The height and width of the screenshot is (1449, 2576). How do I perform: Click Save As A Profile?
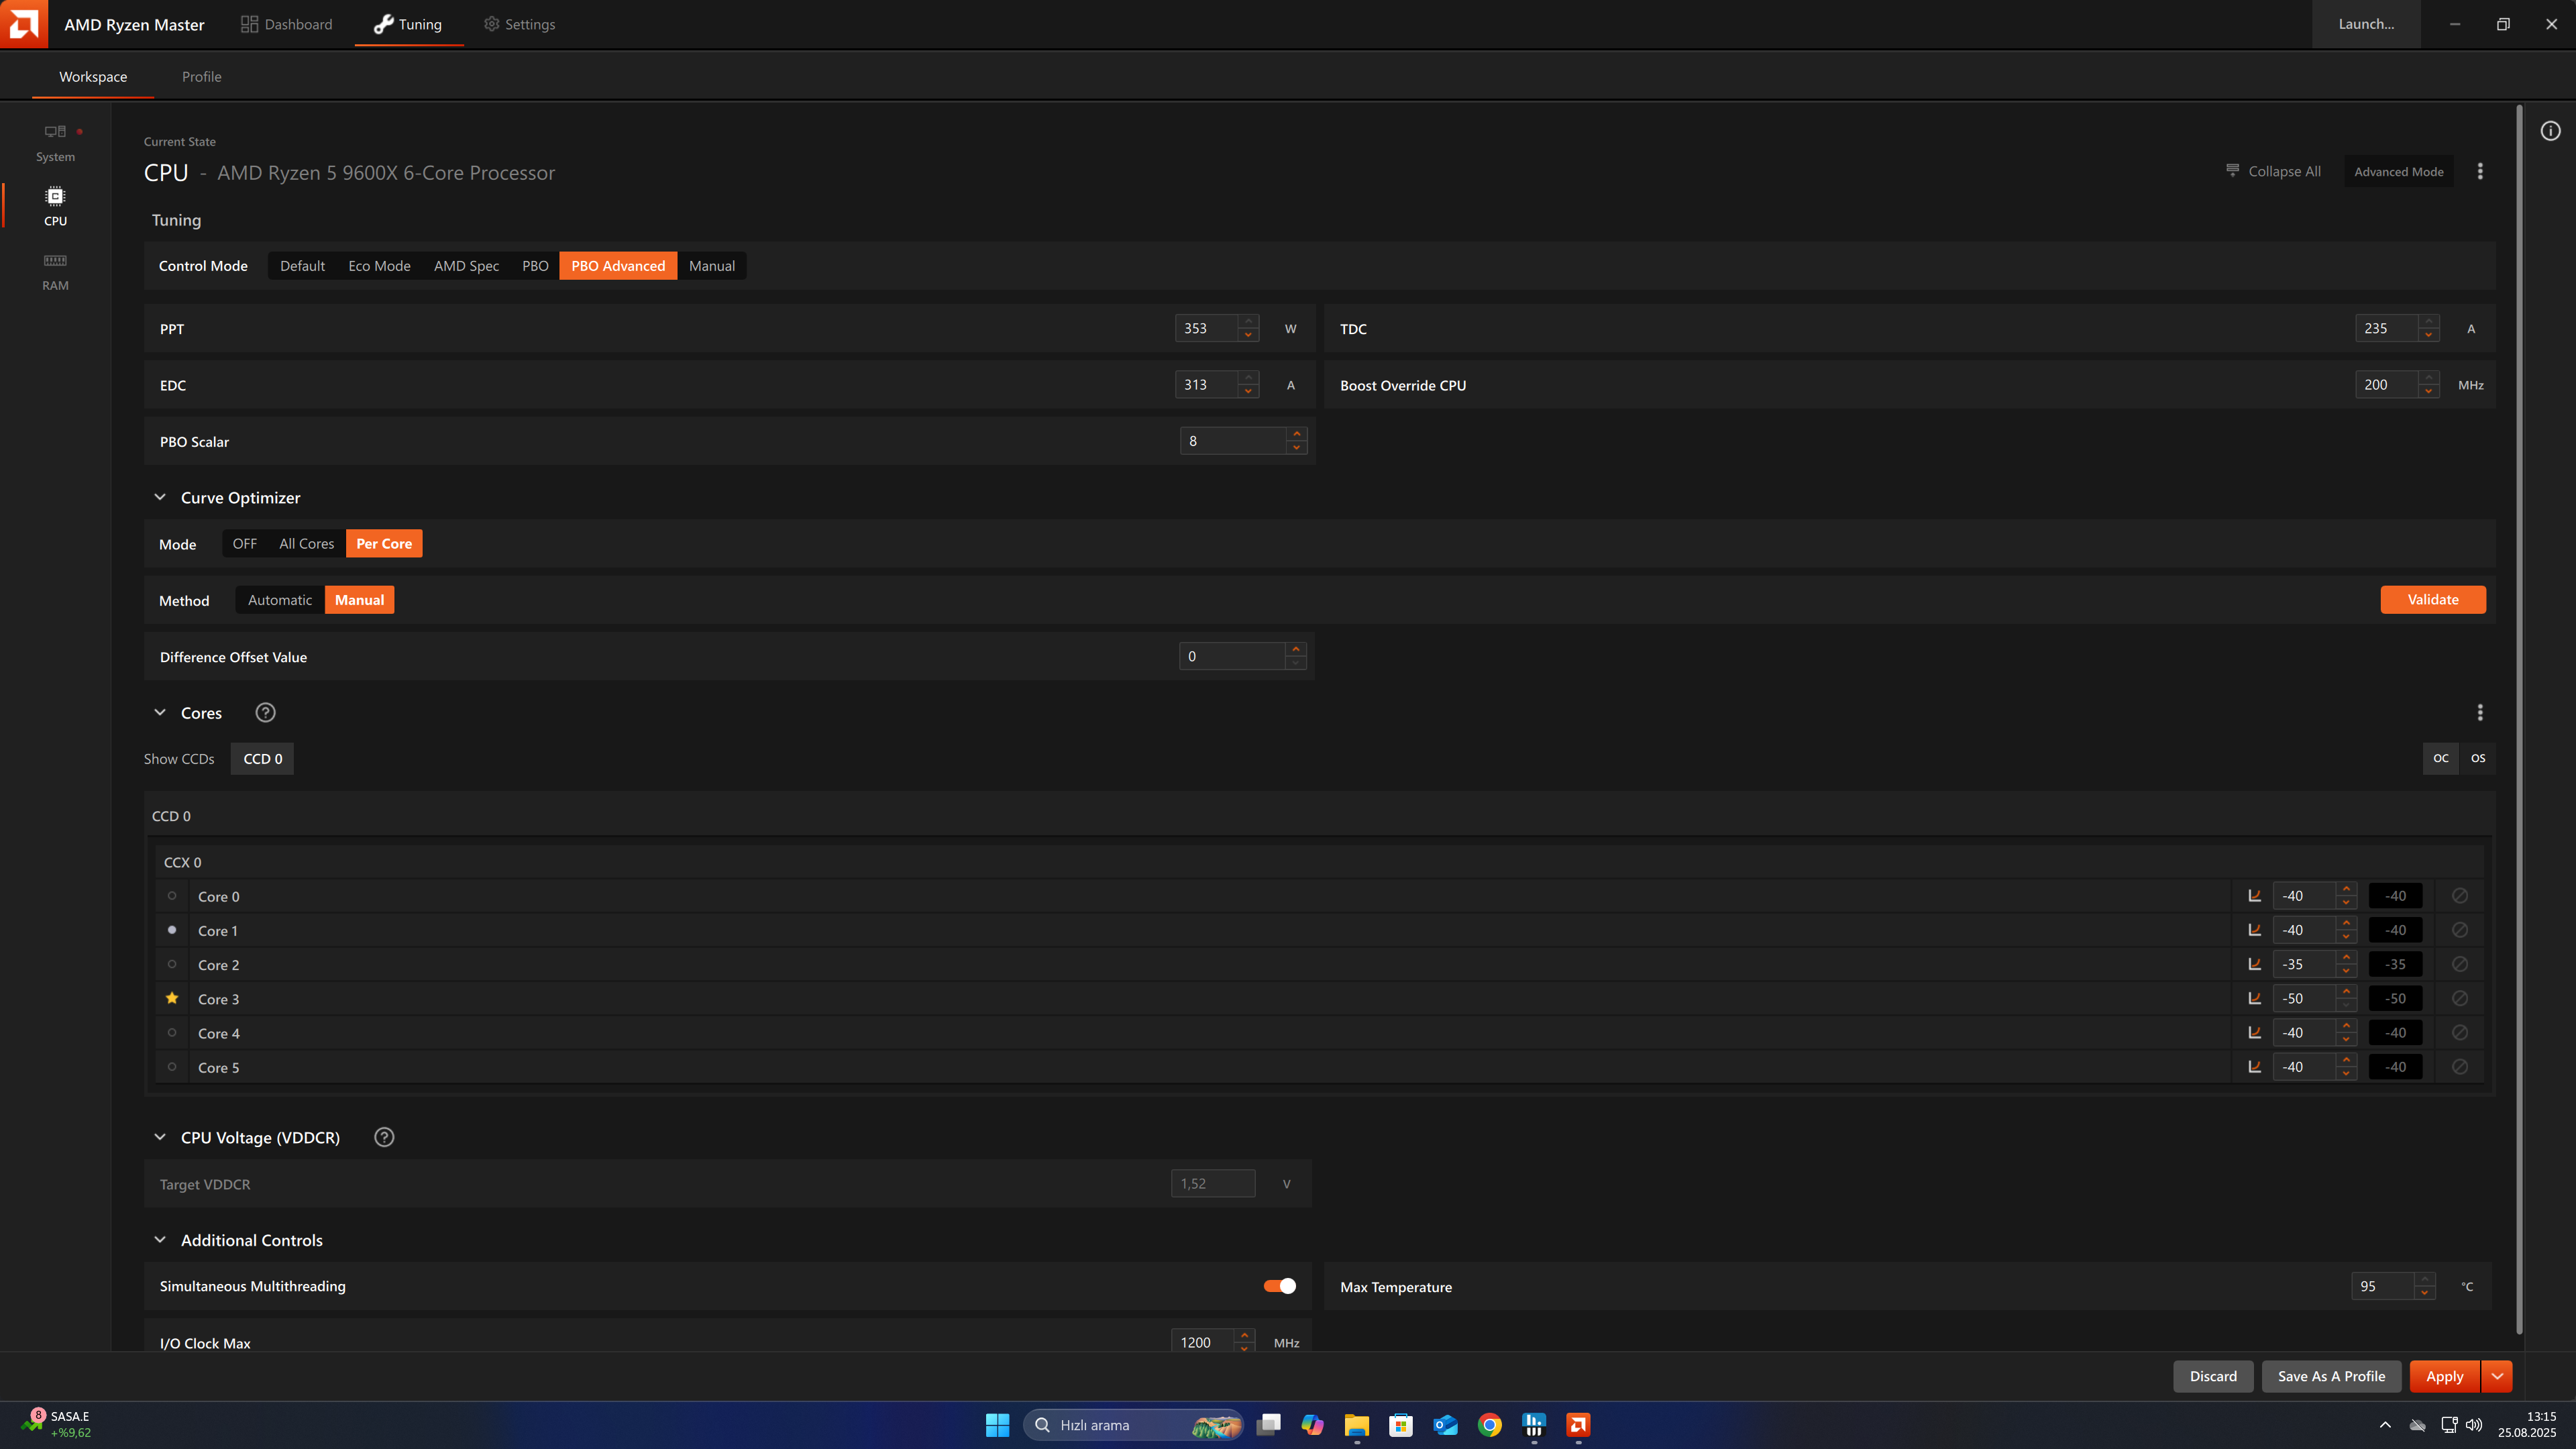point(2331,1377)
